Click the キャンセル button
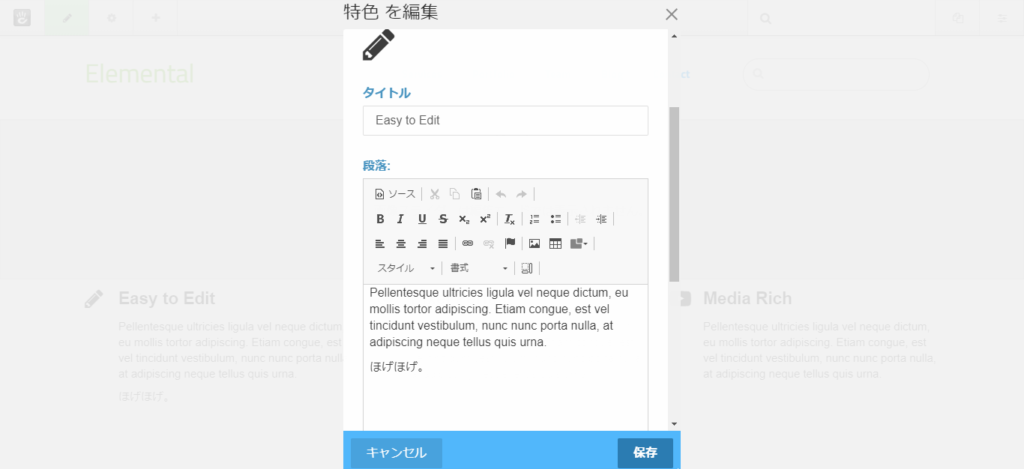Viewport: 1024px width, 469px height. [396, 453]
